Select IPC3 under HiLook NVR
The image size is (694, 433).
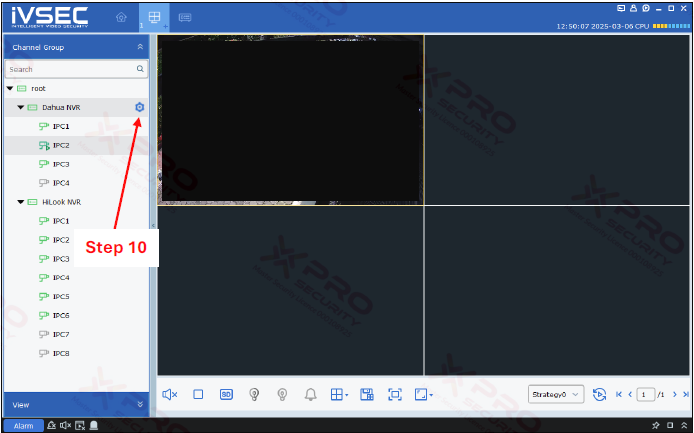pyautogui.click(x=61, y=259)
